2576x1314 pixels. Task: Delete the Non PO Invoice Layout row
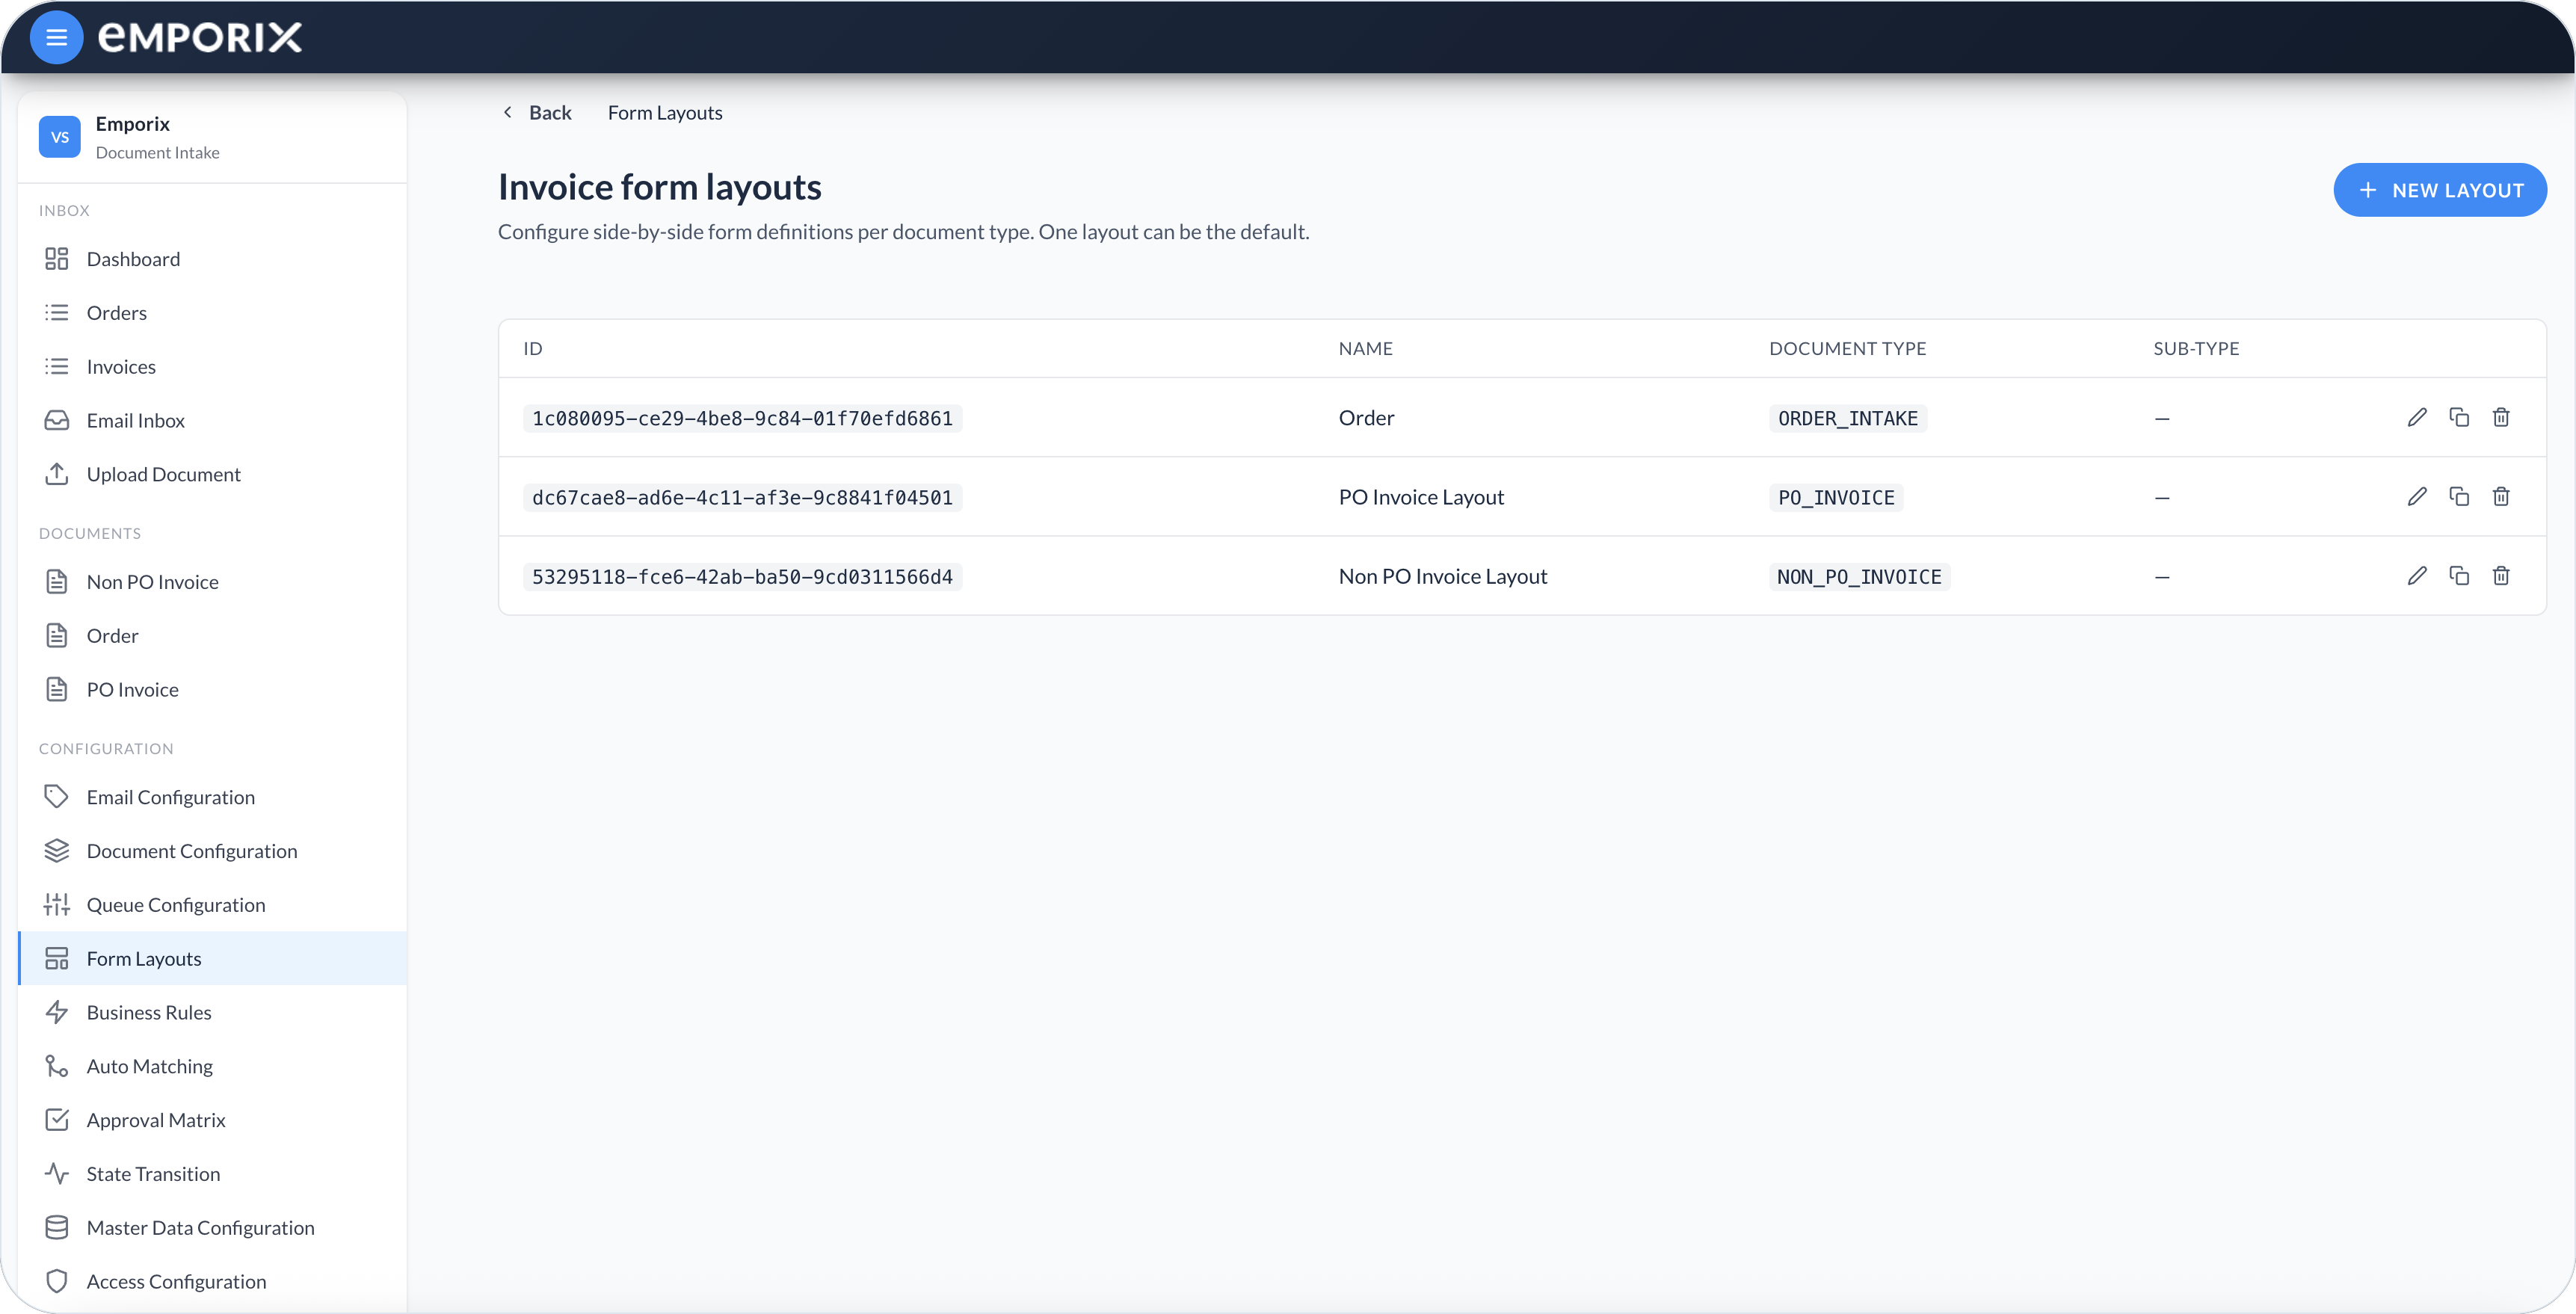click(x=2501, y=575)
